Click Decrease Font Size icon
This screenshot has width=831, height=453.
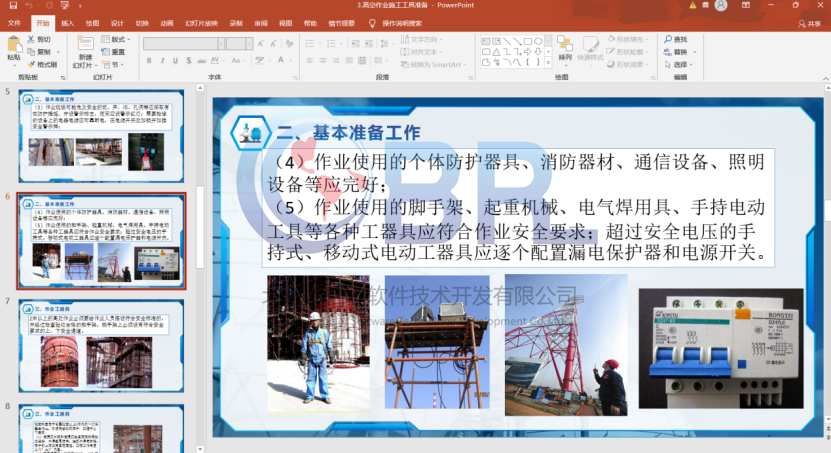click(273, 44)
